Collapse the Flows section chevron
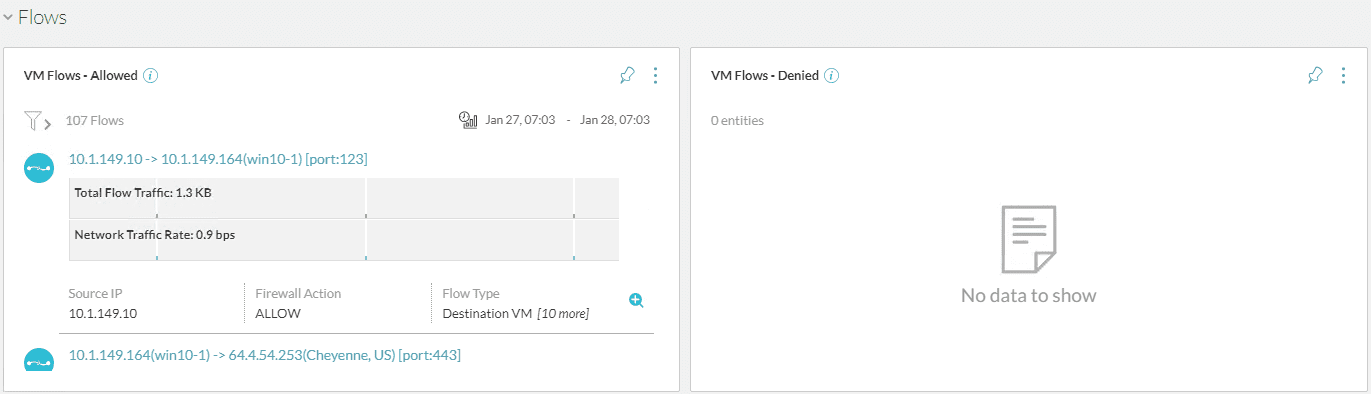The width and height of the screenshot is (1371, 394). (x=8, y=17)
